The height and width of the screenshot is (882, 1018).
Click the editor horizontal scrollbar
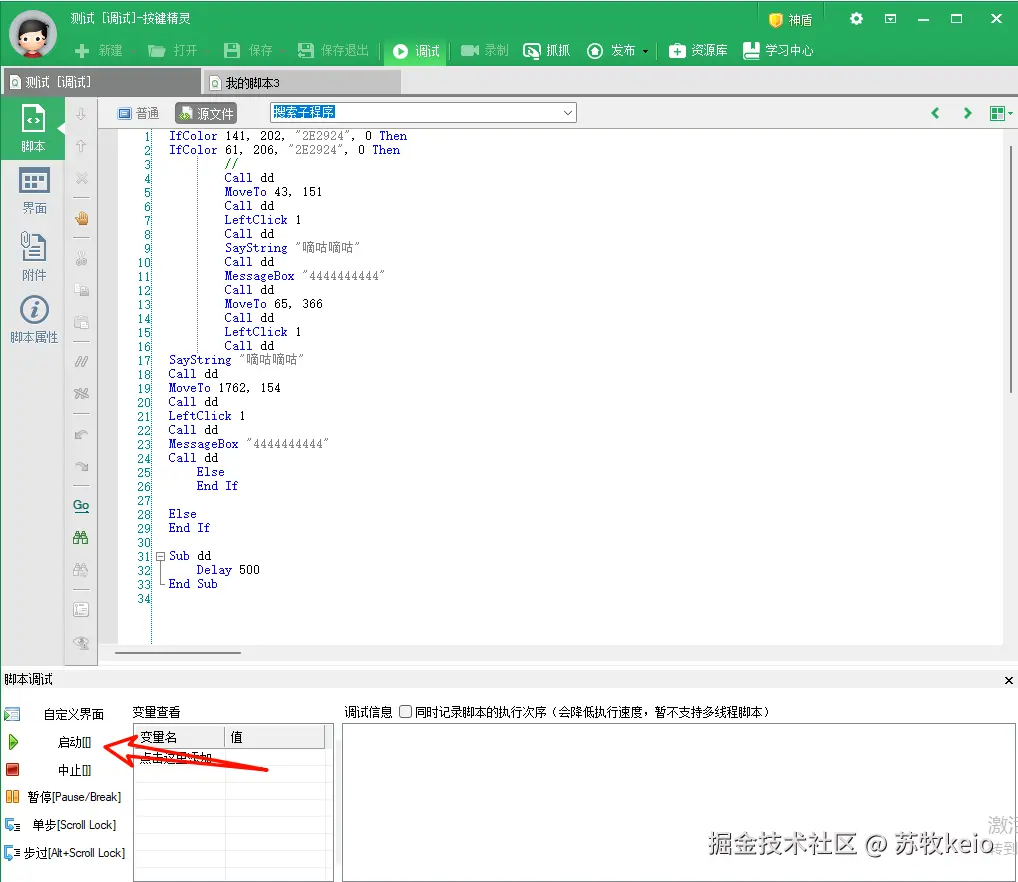[178, 653]
